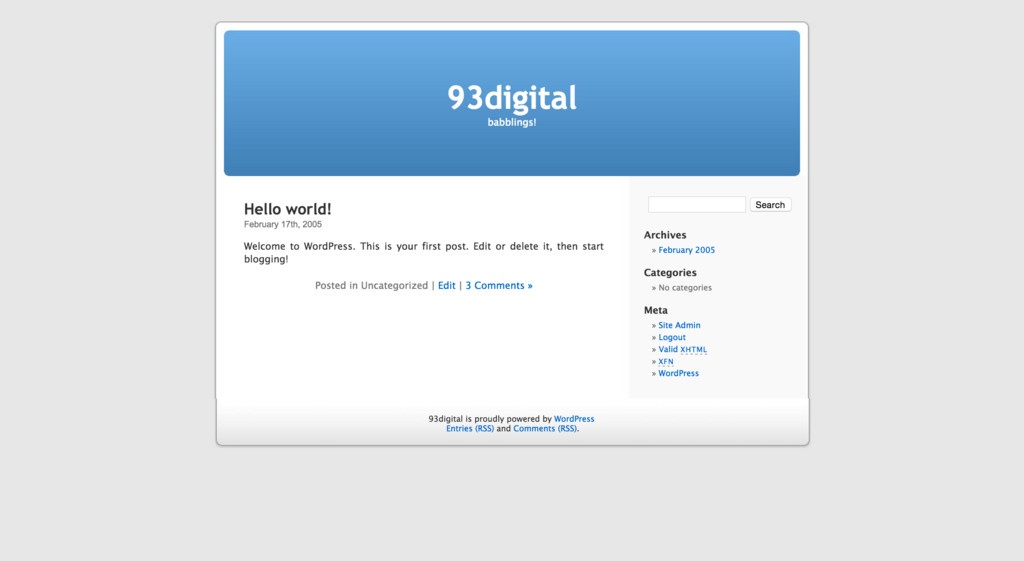The width and height of the screenshot is (1024, 561).
Task: Open the February 2005 archive
Action: point(686,251)
